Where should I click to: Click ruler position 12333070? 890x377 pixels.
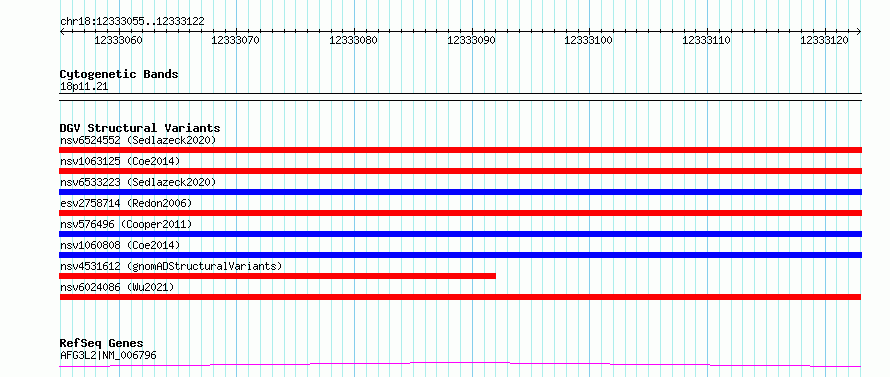click(236, 40)
